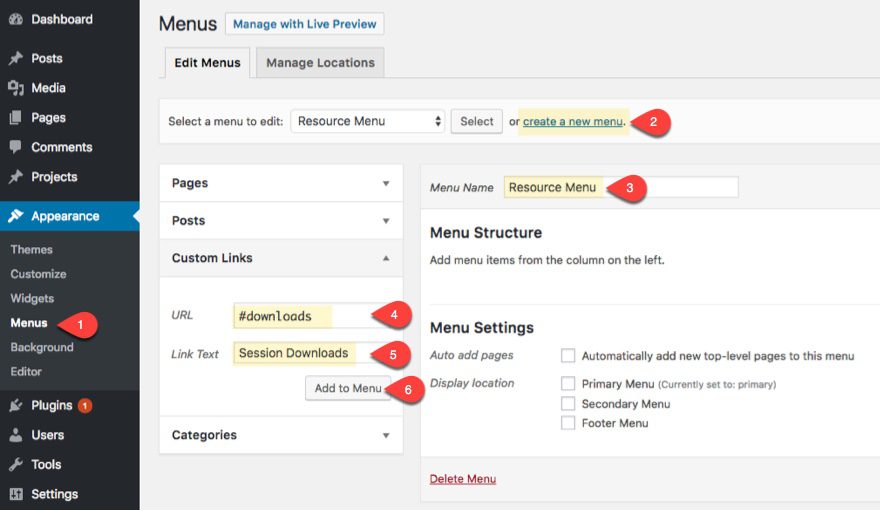Click the Delete Menu link
This screenshot has height=510, width=880.
(x=462, y=479)
